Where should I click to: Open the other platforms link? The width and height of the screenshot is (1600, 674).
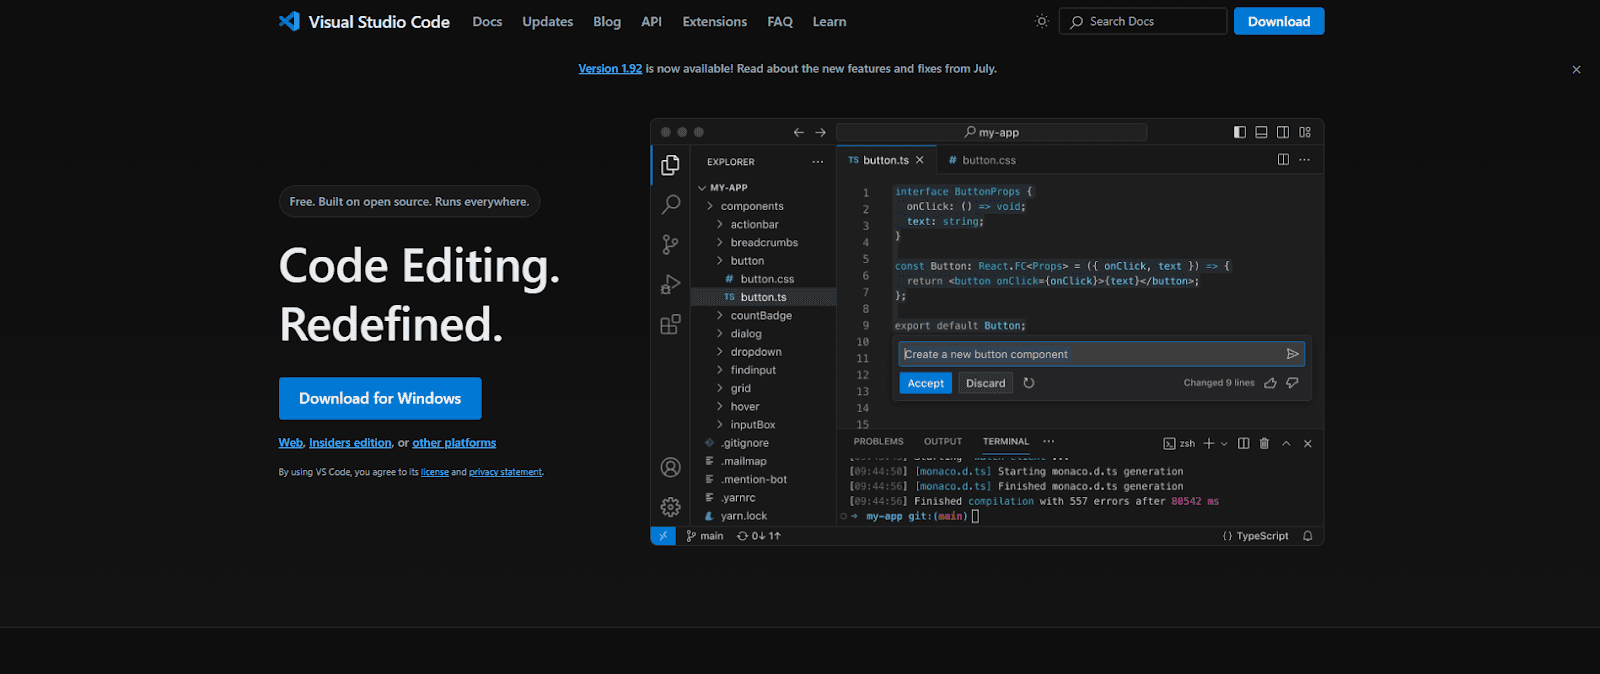point(454,443)
